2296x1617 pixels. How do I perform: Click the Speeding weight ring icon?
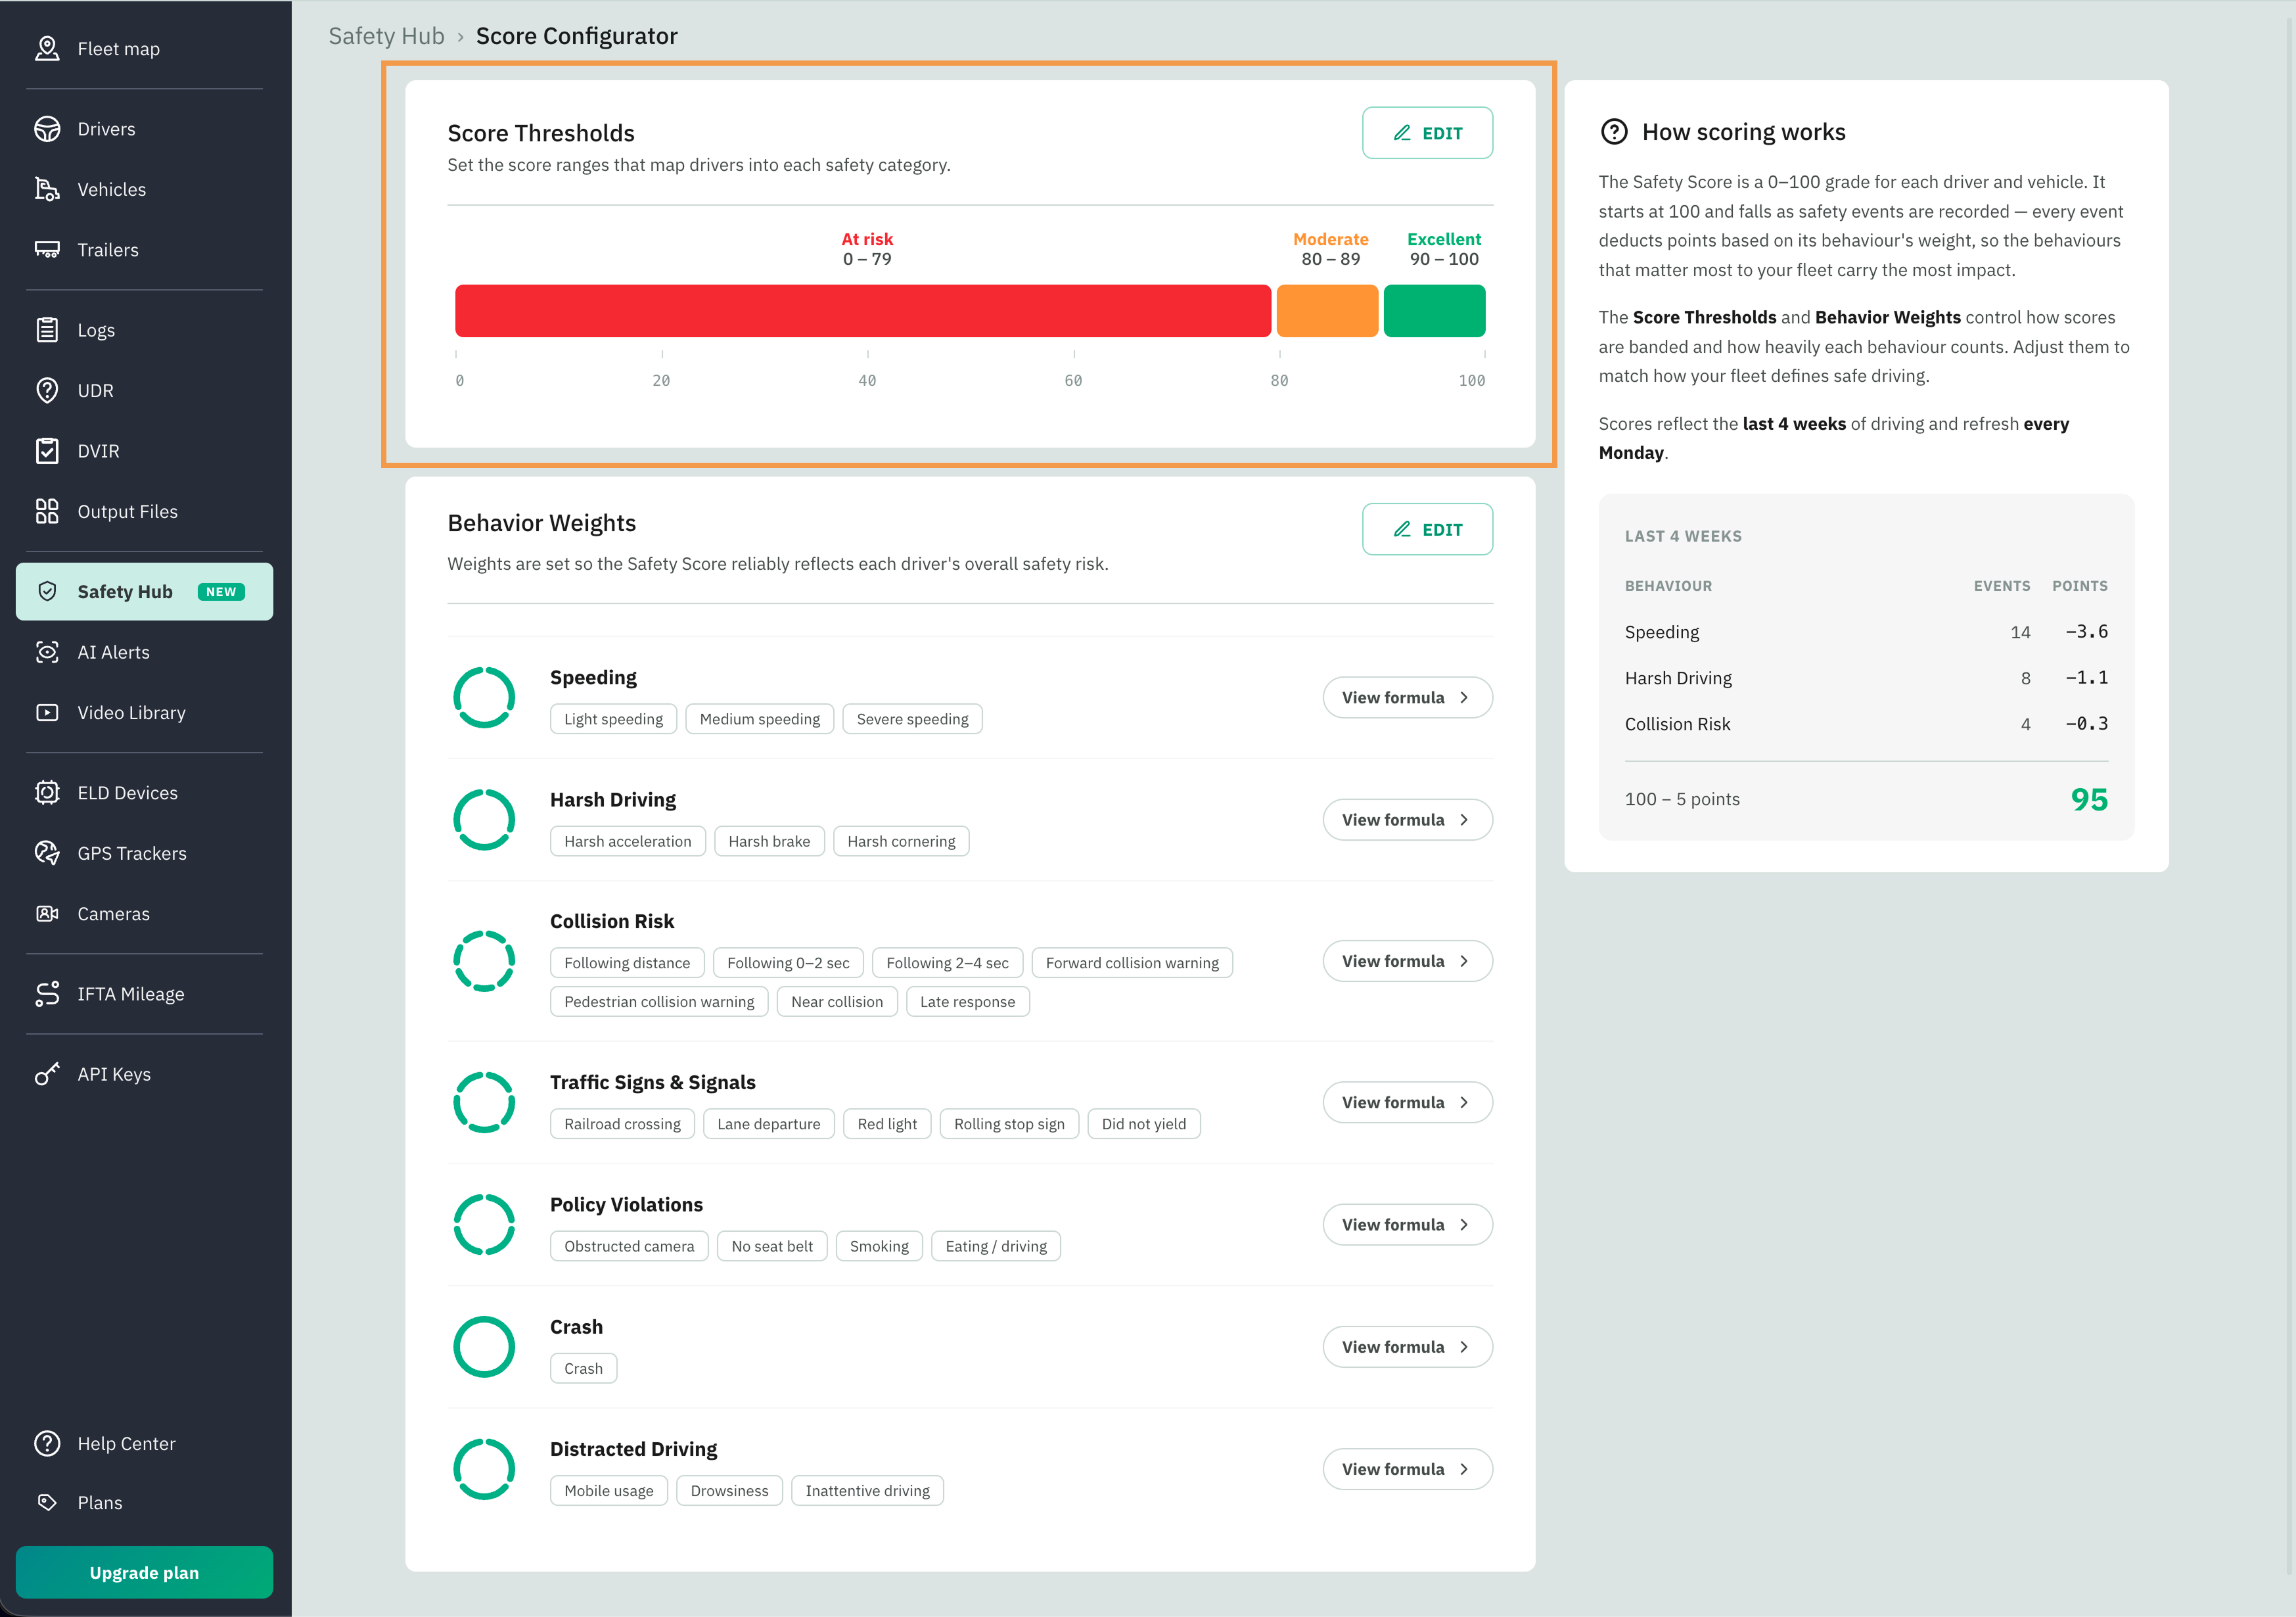click(484, 697)
